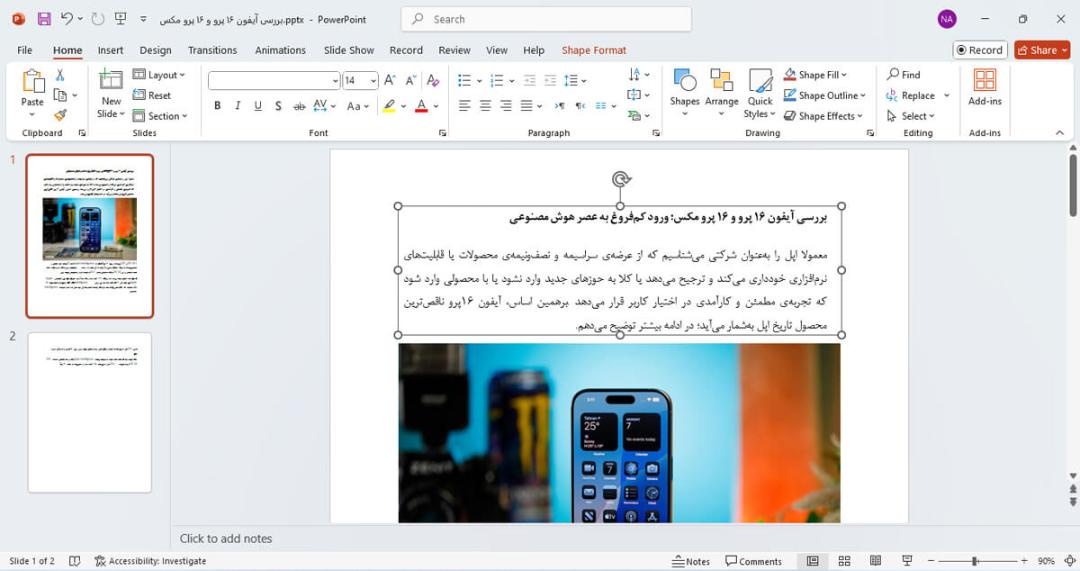Toggle Normal view in status bar
This screenshot has width=1080, height=571.
tap(813, 561)
